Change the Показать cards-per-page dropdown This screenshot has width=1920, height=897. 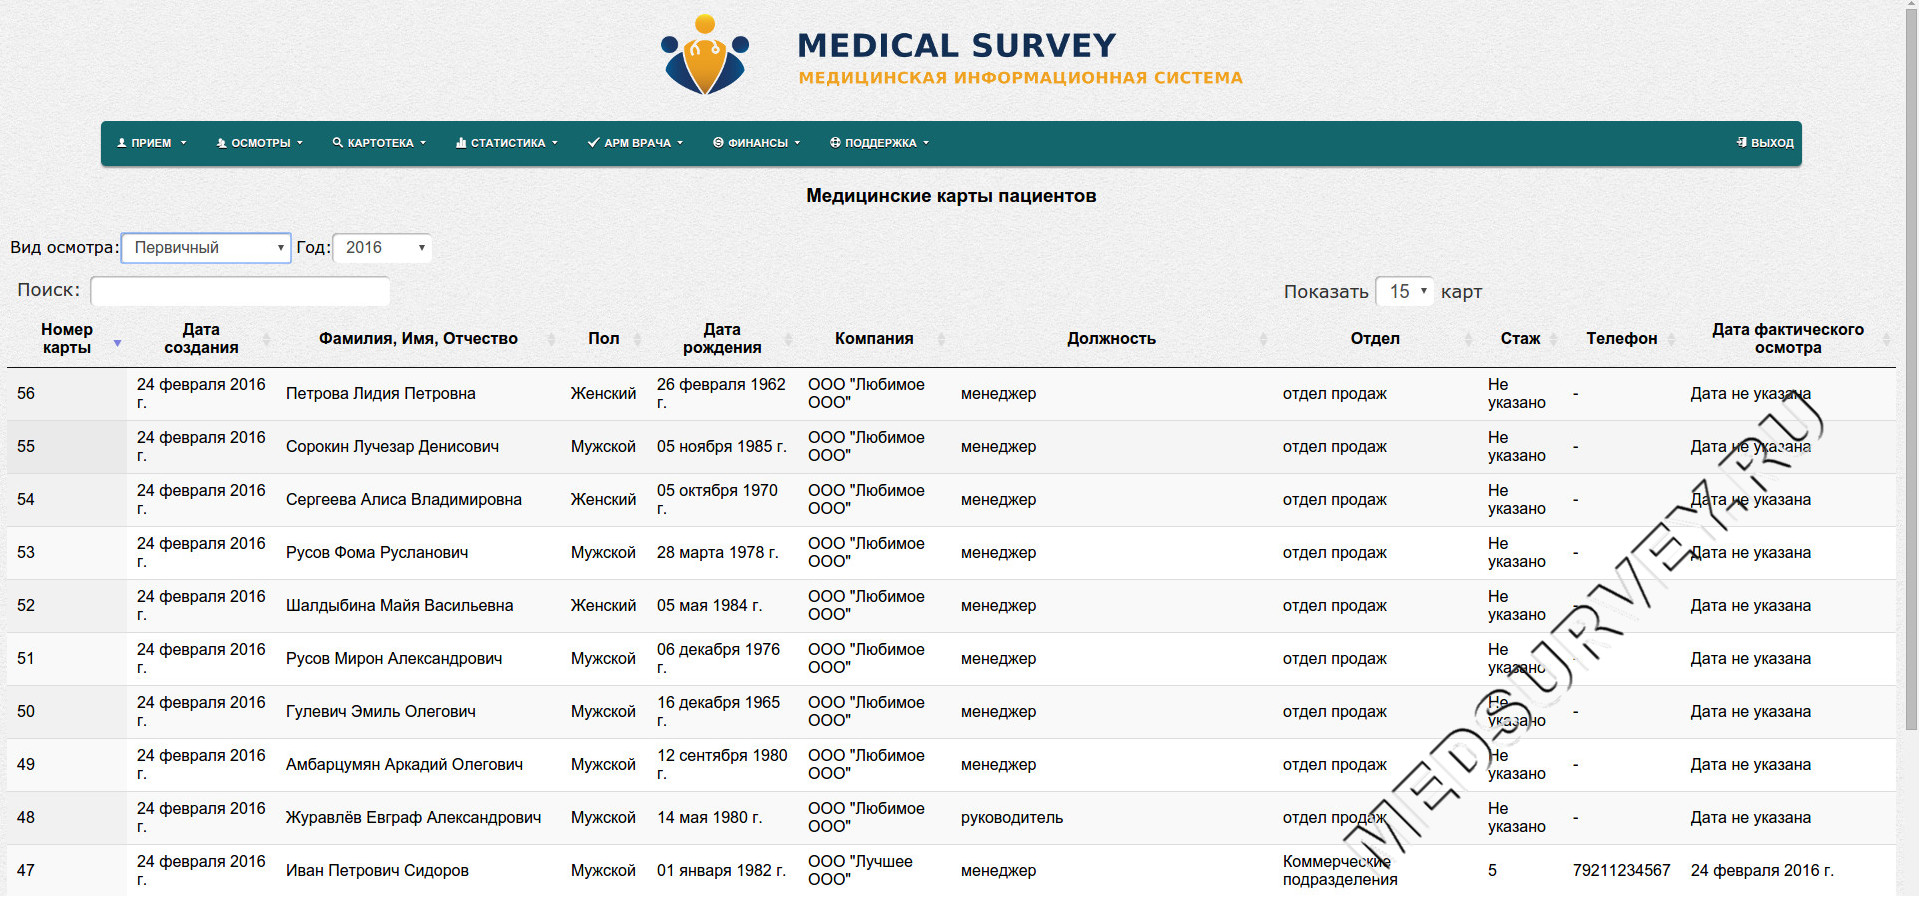coord(1404,291)
